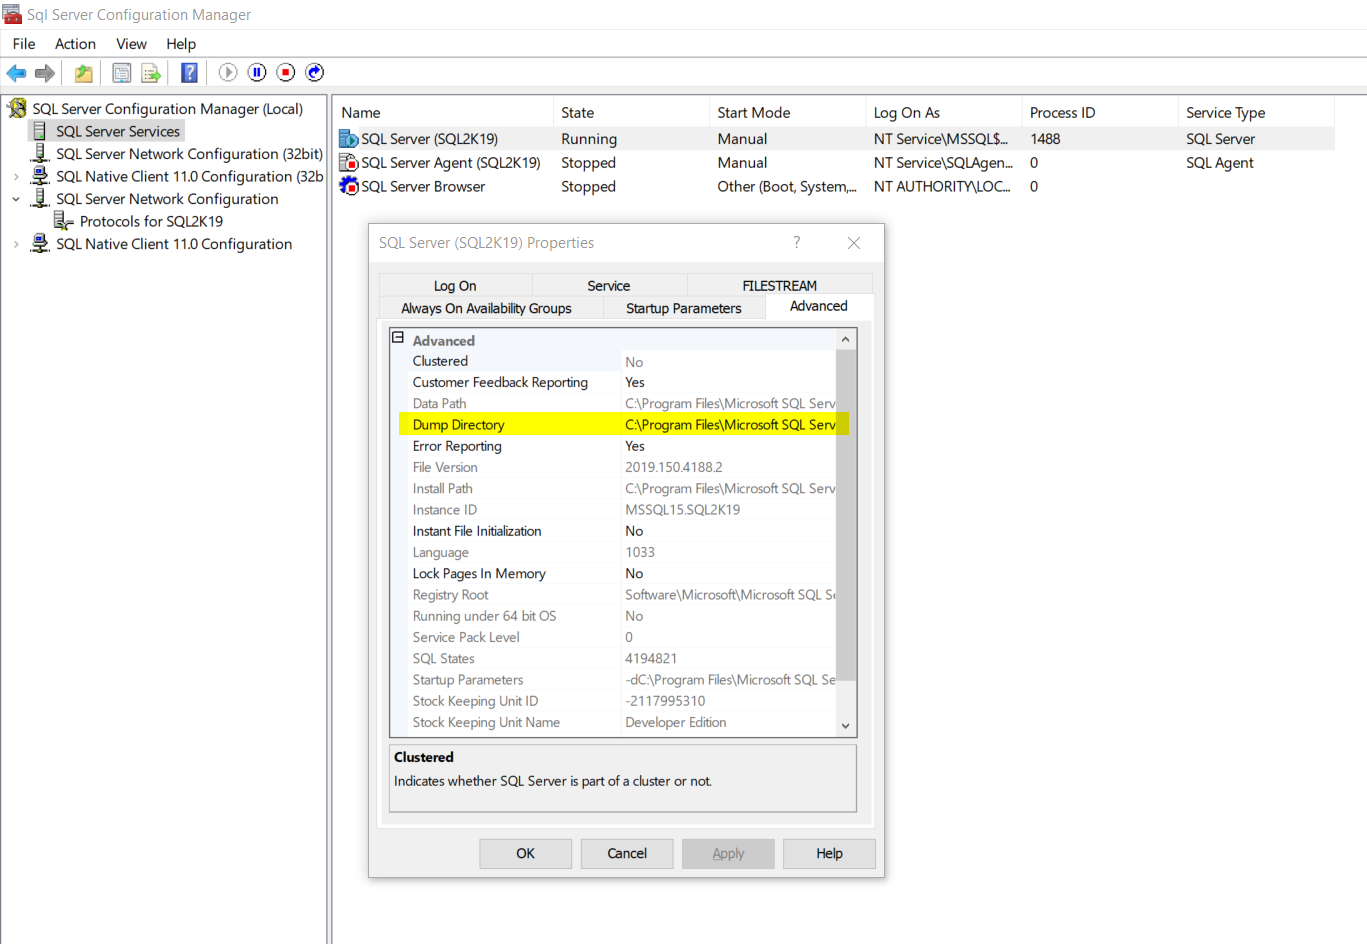
Task: Click the Export List toolbar icon
Action: [151, 73]
